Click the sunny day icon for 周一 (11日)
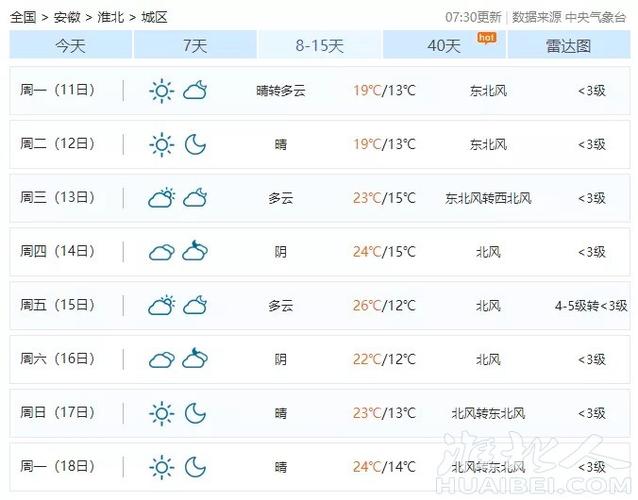Image resolution: width=638 pixels, height=500 pixels. coord(162,91)
